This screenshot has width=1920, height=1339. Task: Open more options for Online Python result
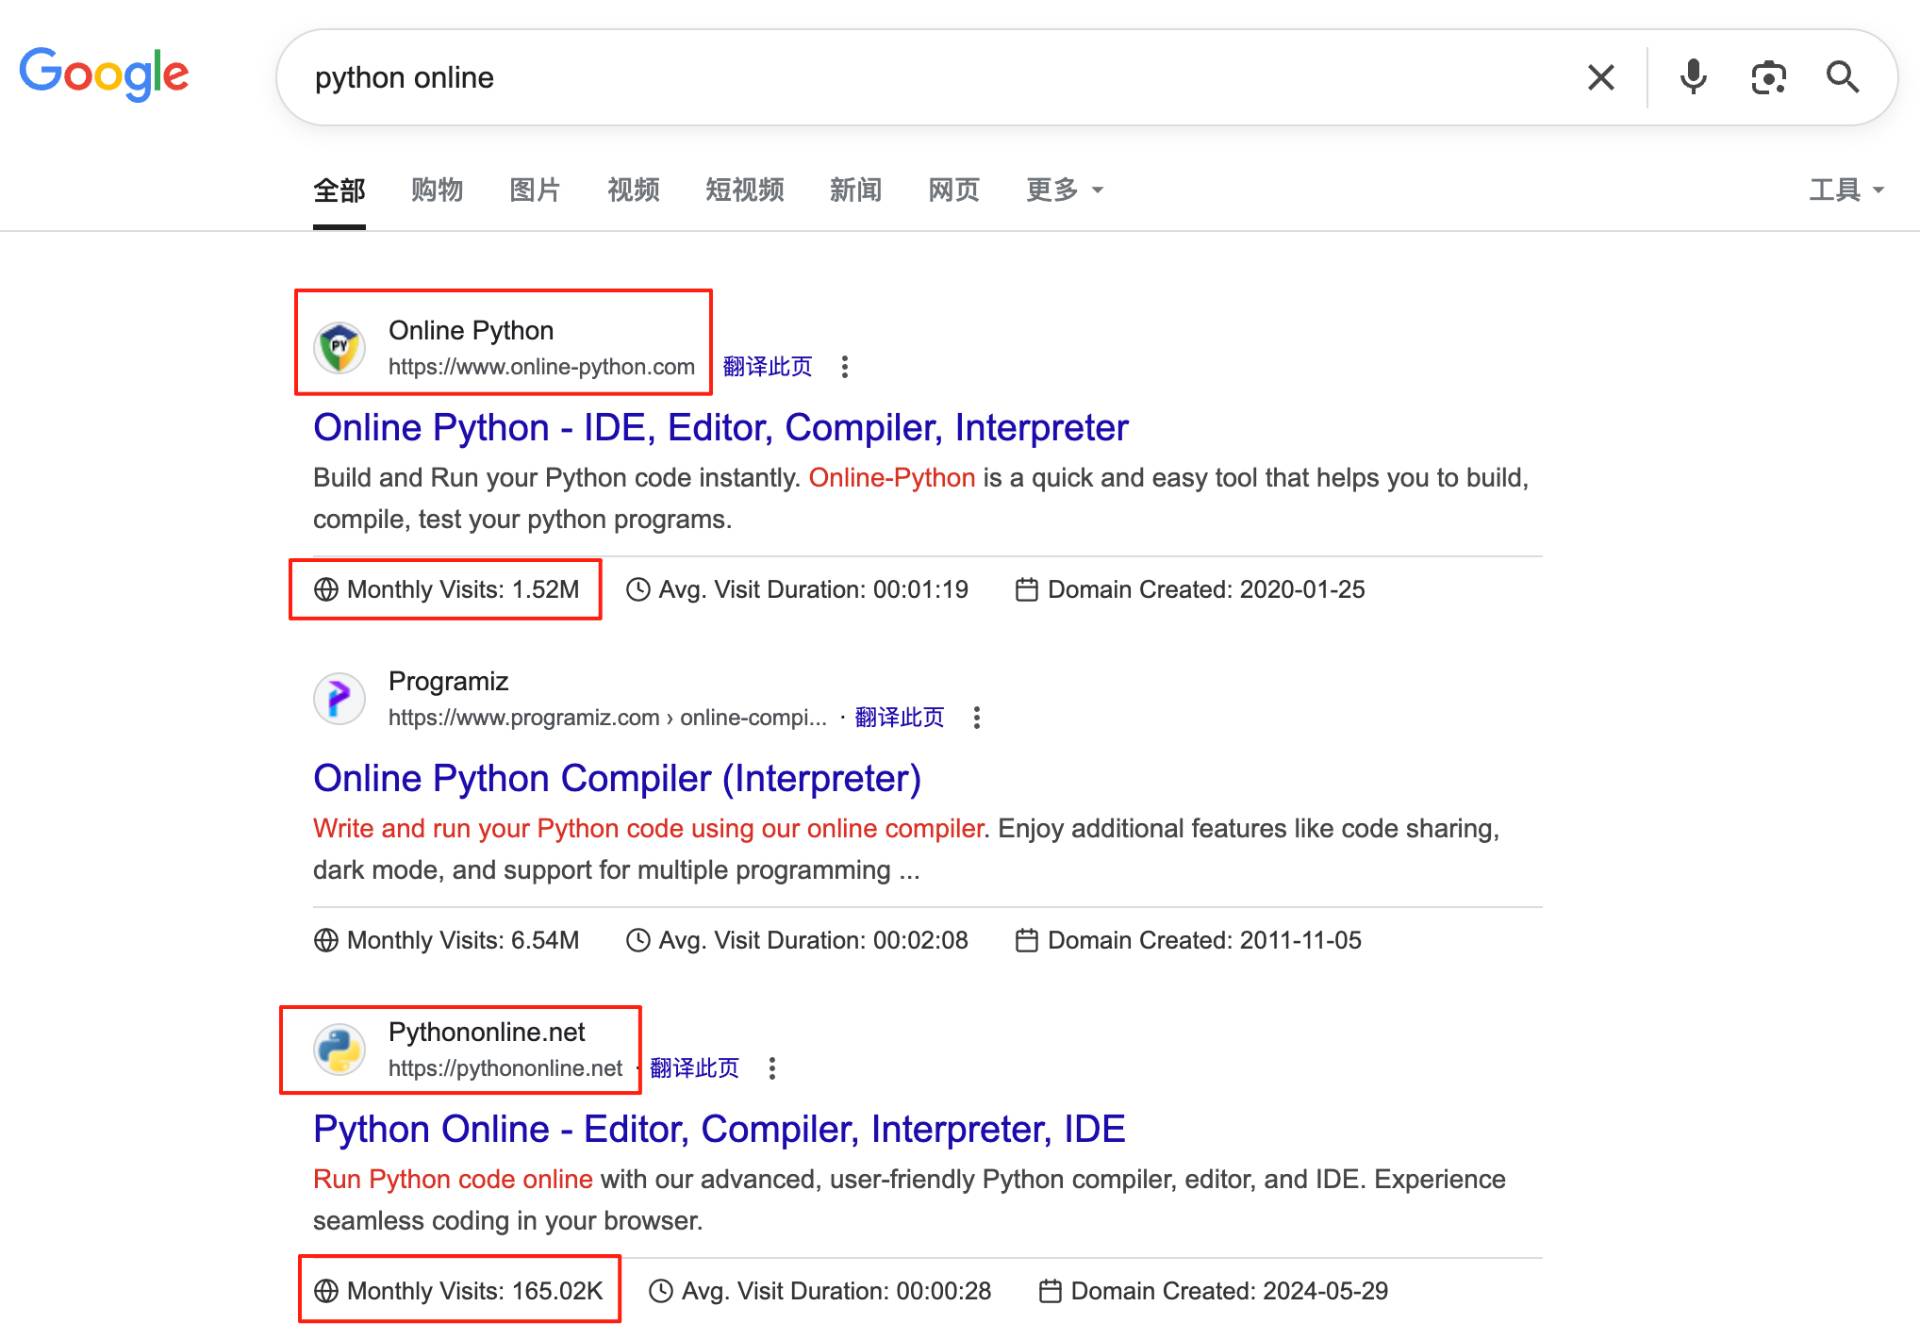click(845, 367)
